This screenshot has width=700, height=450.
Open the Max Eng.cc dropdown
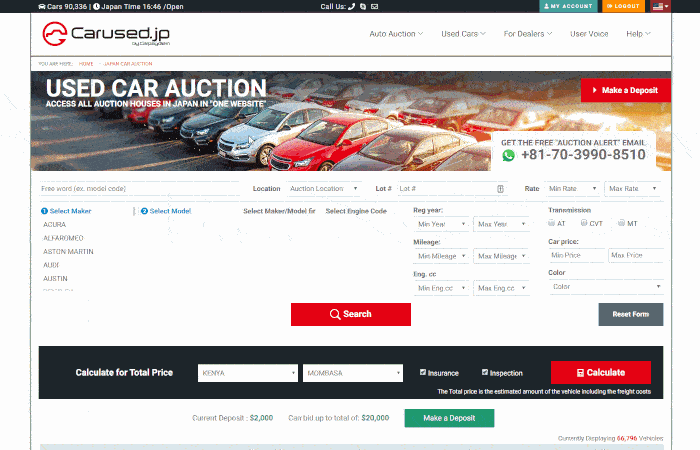coord(501,288)
